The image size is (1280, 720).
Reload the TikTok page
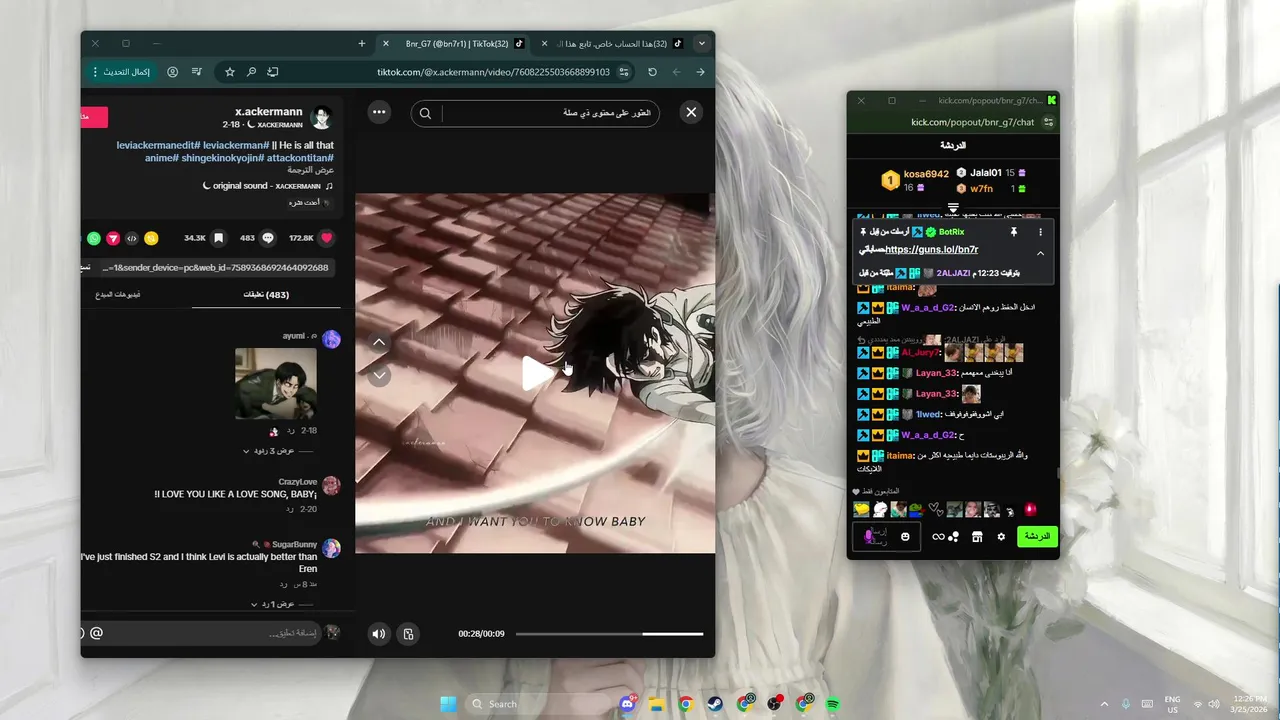(x=652, y=72)
